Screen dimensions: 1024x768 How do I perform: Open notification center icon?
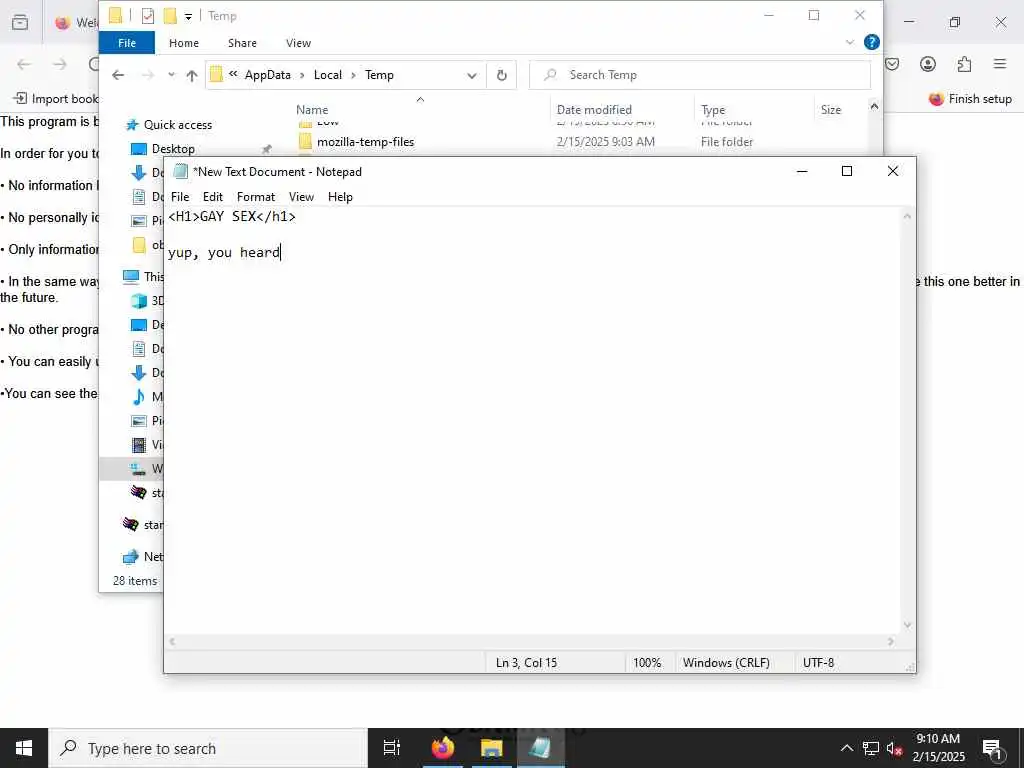click(x=992, y=748)
